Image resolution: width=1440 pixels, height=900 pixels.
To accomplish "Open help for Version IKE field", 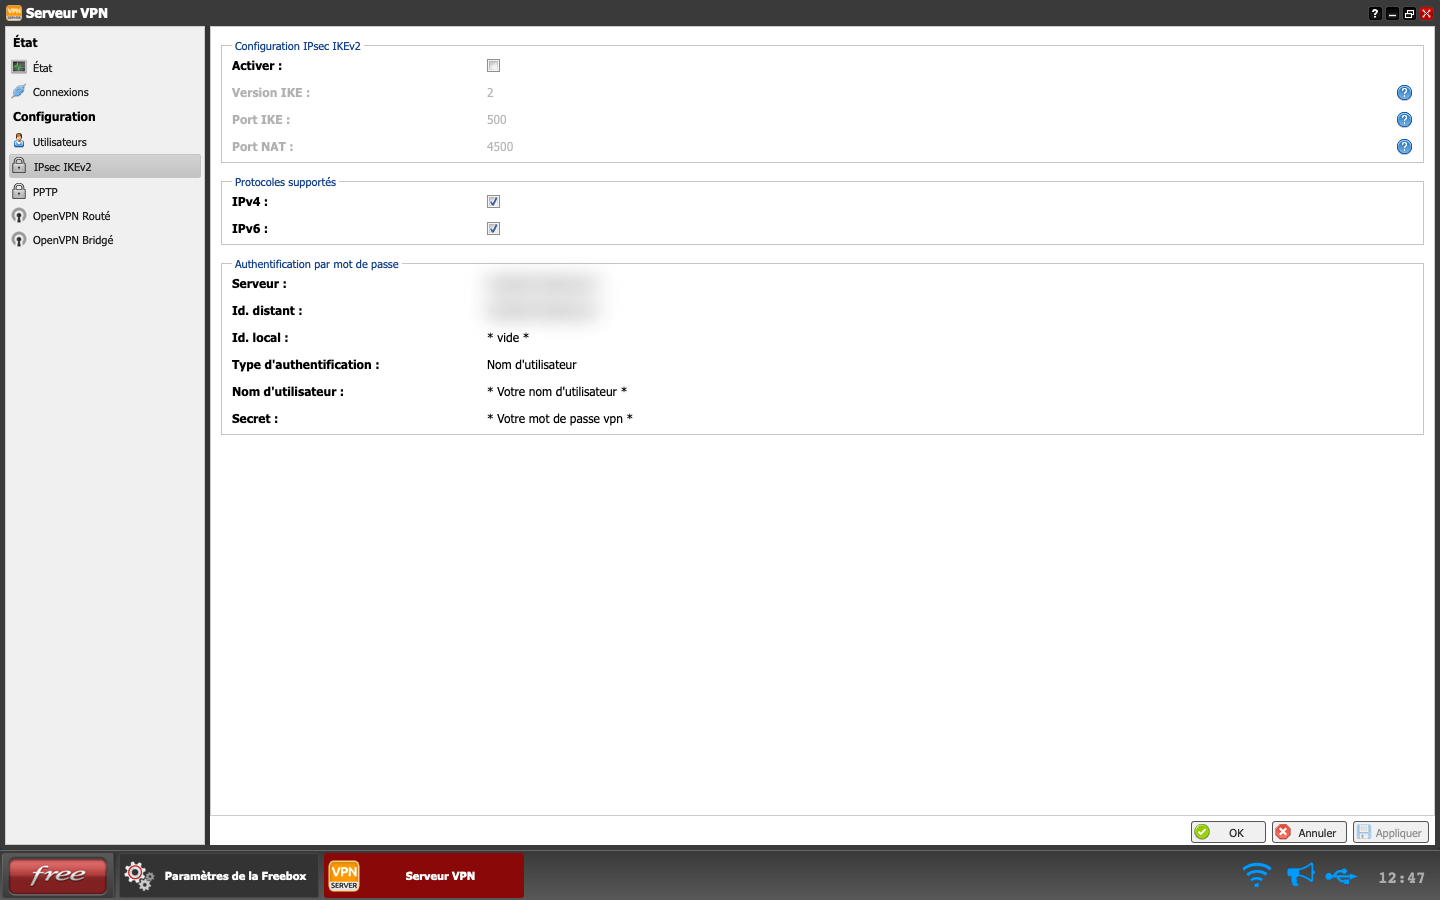I will click(x=1404, y=93).
